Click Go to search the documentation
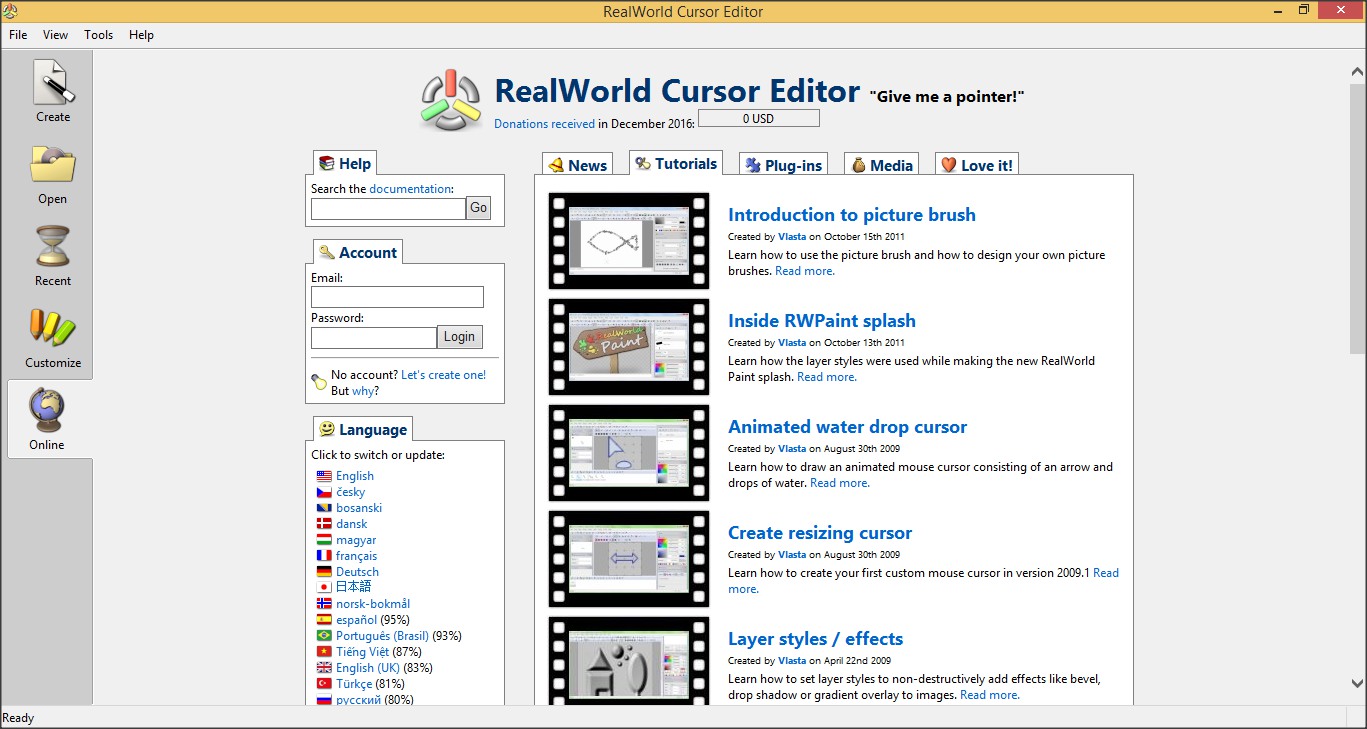The image size is (1367, 729). [x=477, y=208]
